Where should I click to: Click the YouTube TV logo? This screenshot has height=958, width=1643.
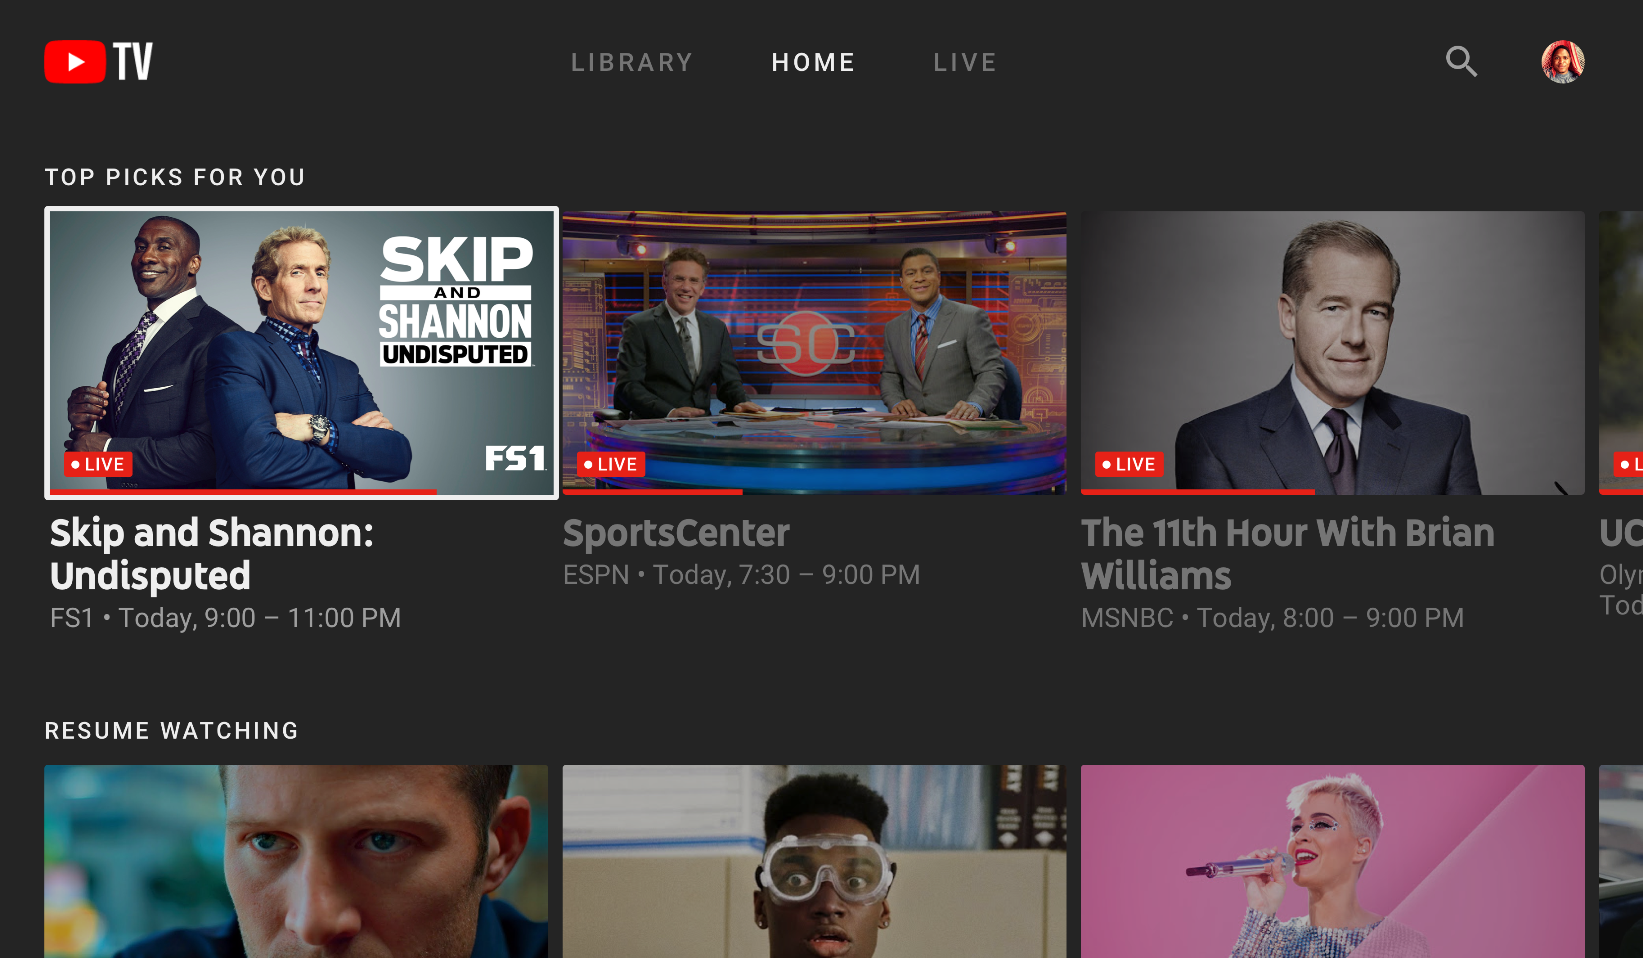coord(98,62)
